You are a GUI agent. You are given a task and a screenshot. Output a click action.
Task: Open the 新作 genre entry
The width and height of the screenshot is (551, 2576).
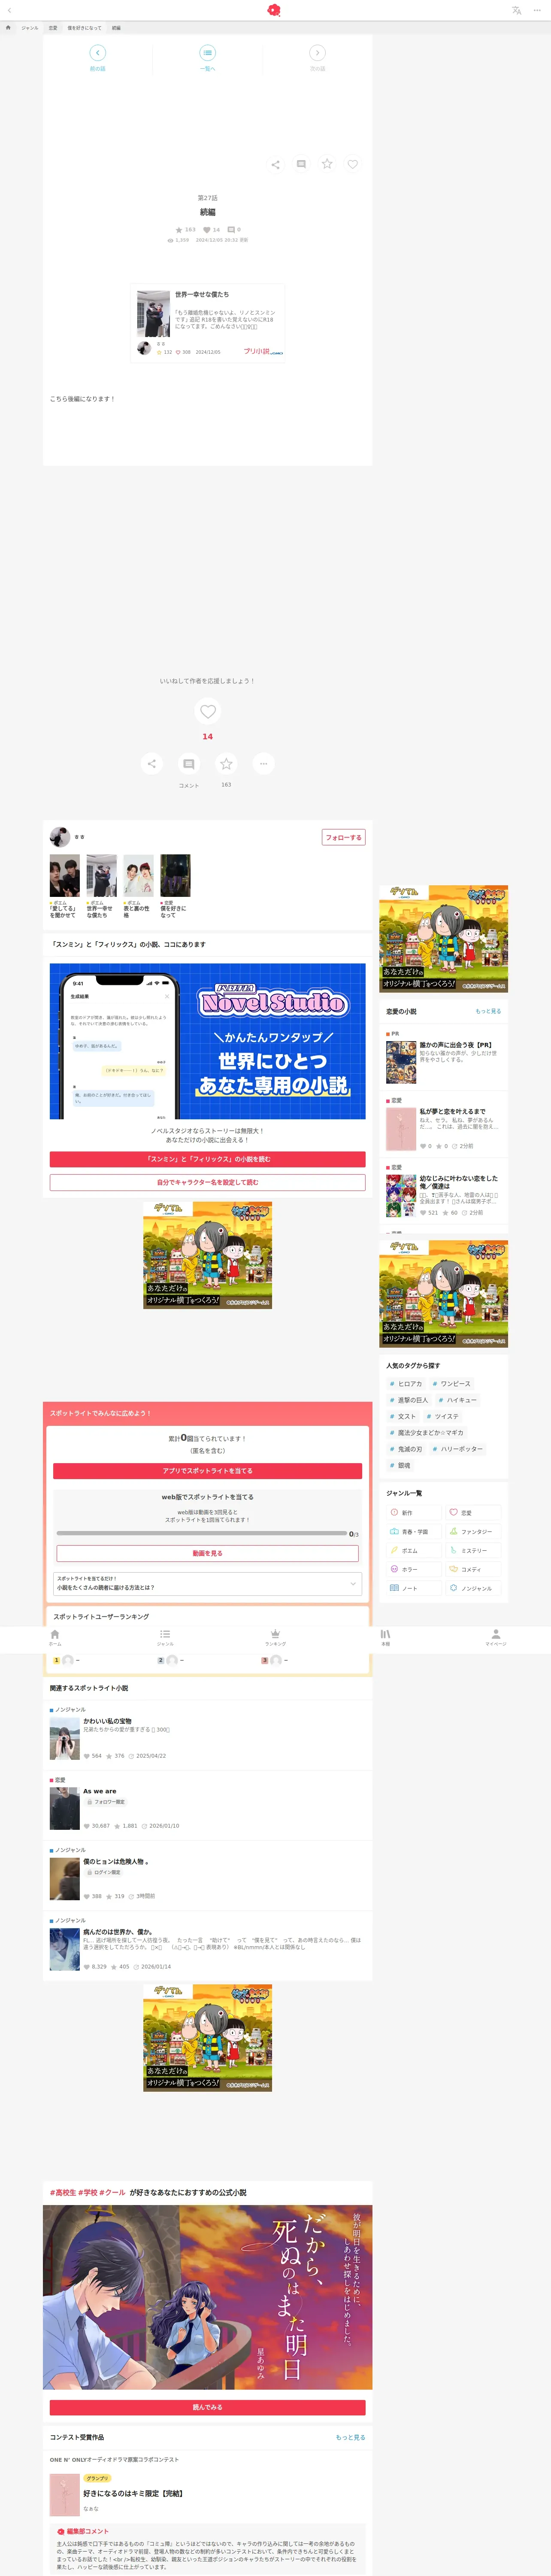[x=414, y=1513]
